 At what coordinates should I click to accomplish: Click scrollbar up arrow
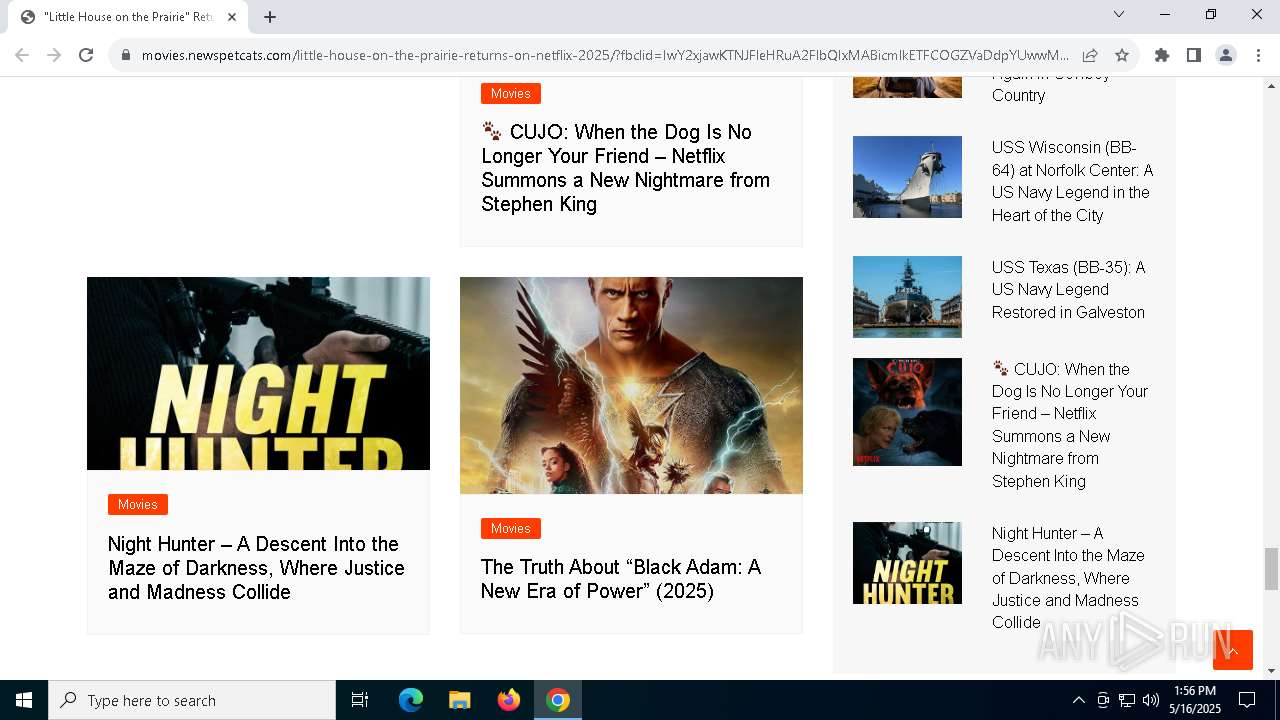coord(1271,85)
